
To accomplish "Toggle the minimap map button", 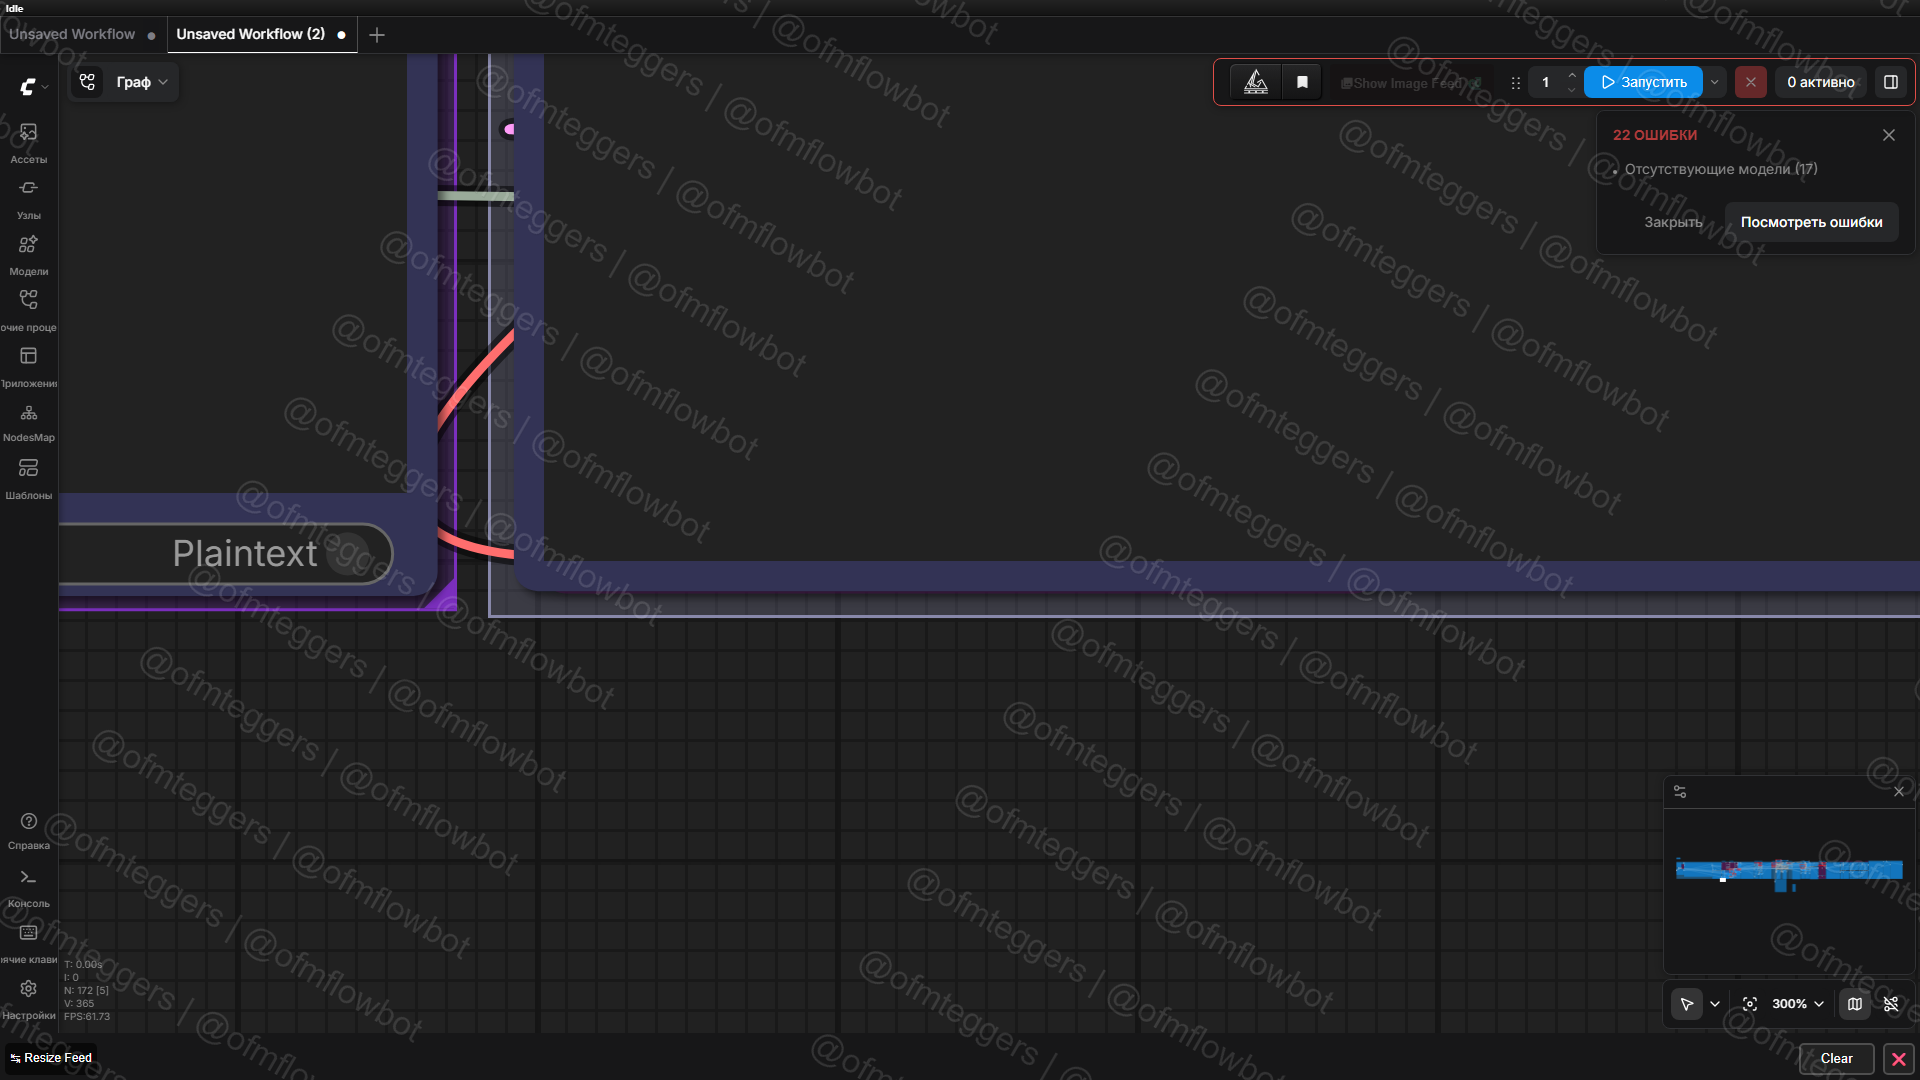I will (x=1855, y=1004).
